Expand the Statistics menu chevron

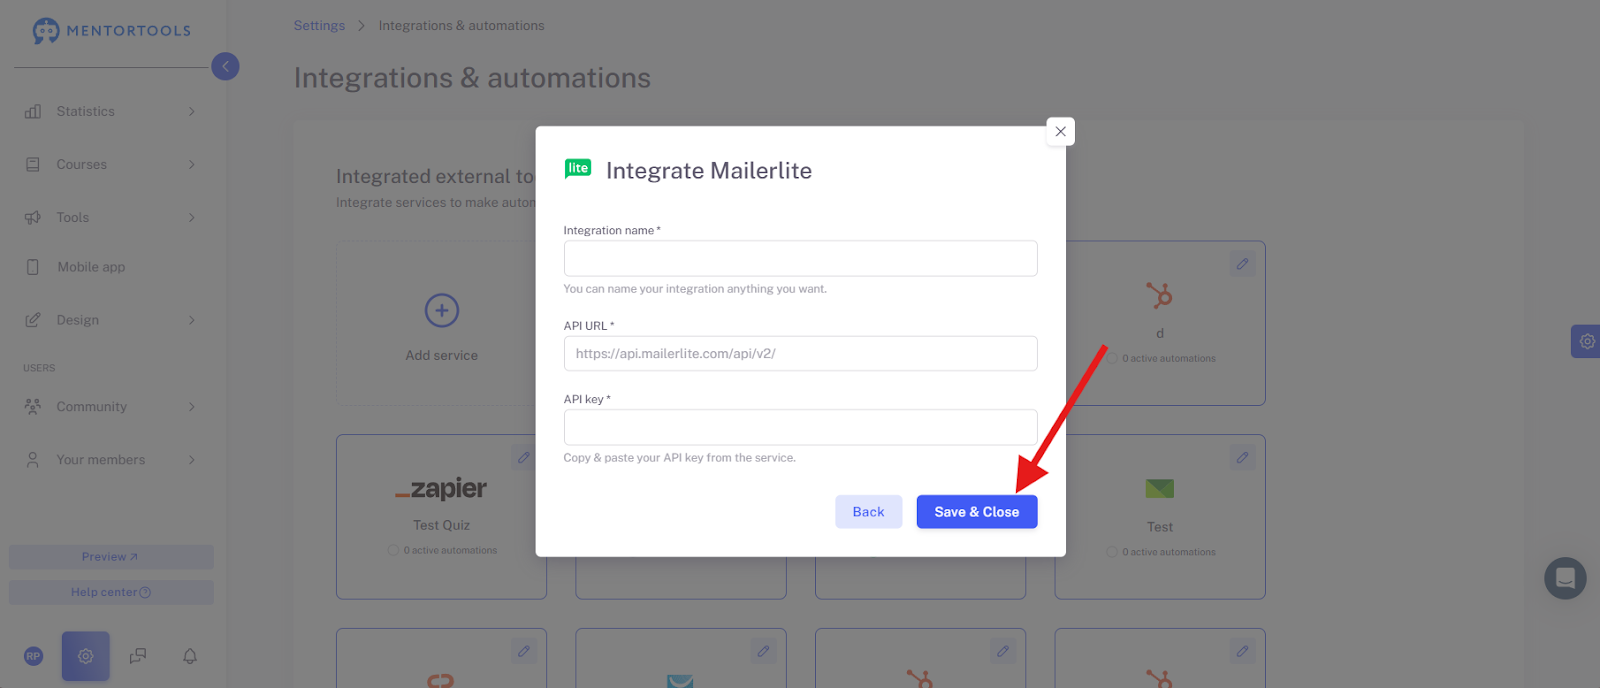point(192,111)
